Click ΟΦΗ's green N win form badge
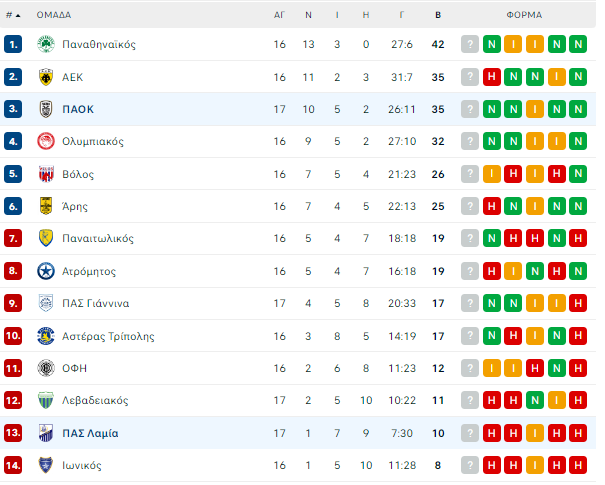This screenshot has height=485, width=605. 556,368
